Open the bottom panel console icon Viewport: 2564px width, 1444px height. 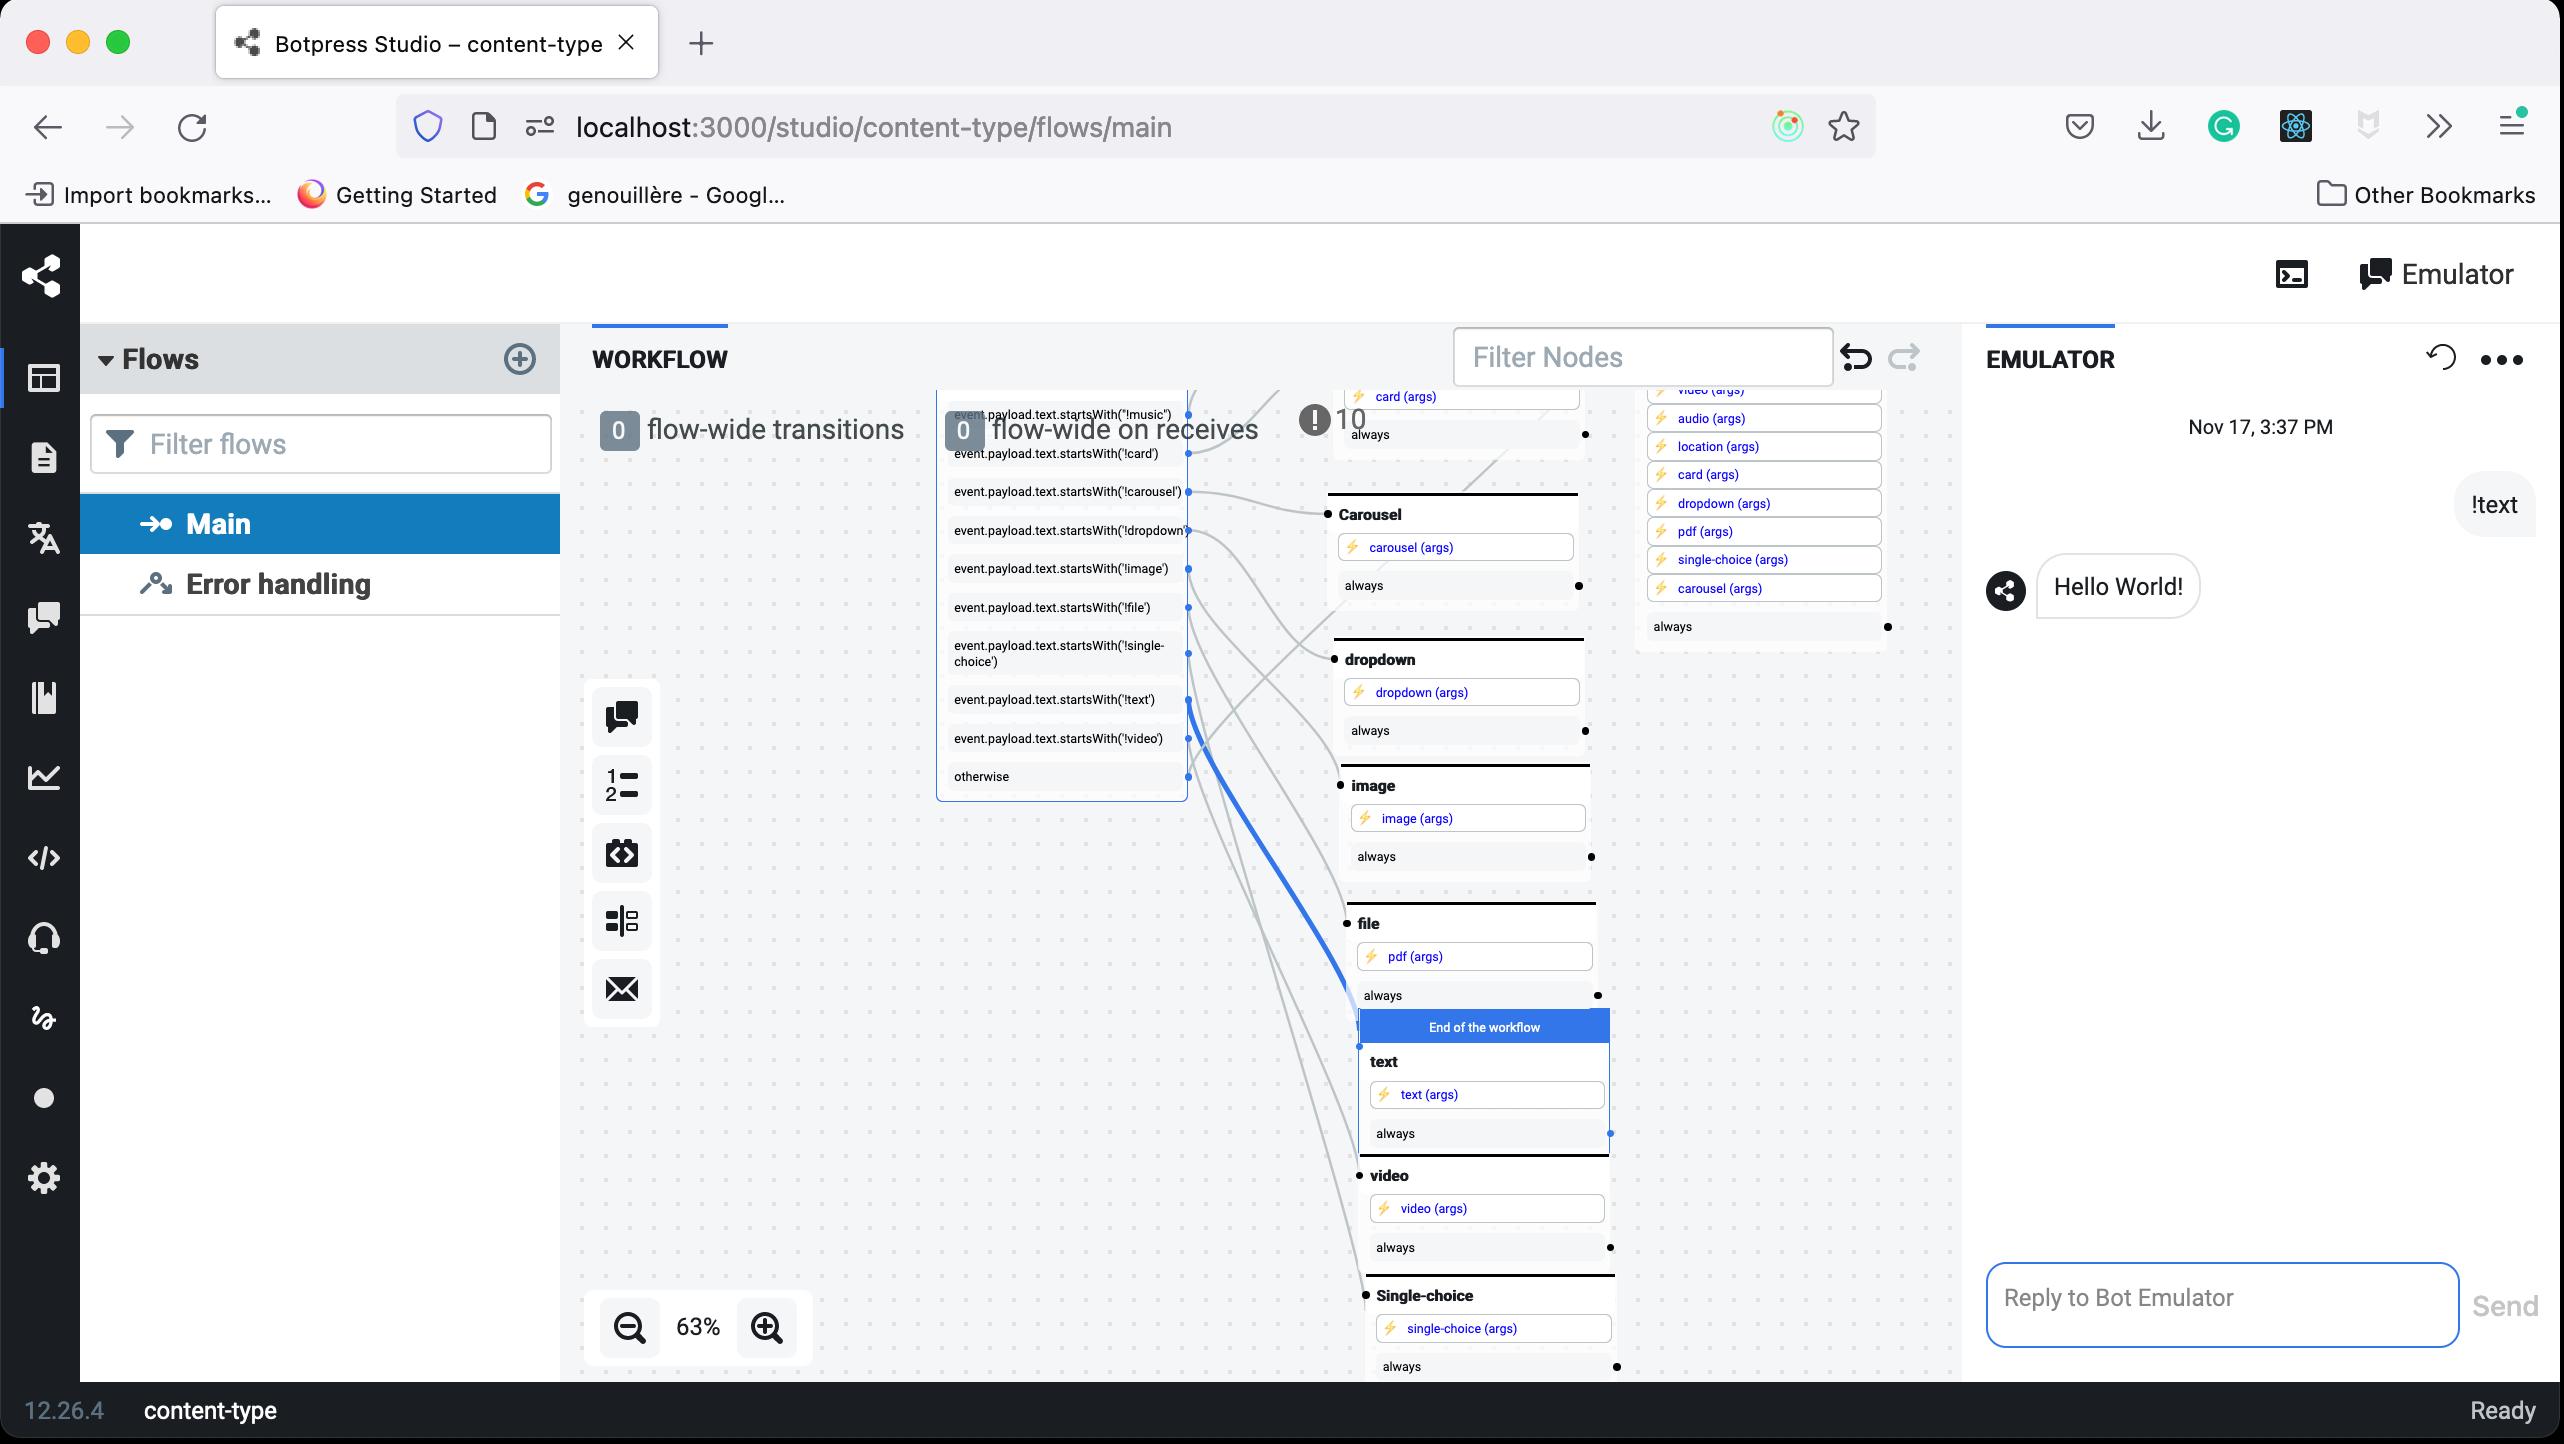click(2292, 275)
